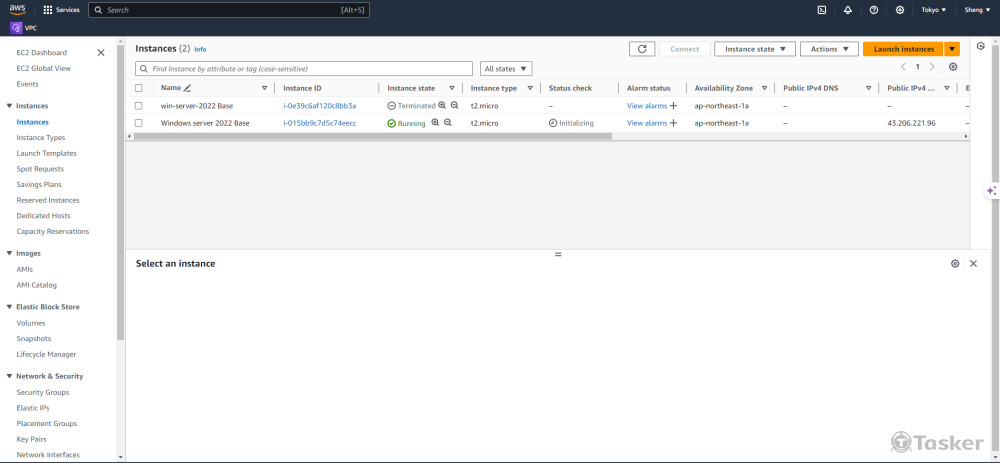Go to Volumes under Elastic Block Store
1000x463 pixels.
(31, 323)
